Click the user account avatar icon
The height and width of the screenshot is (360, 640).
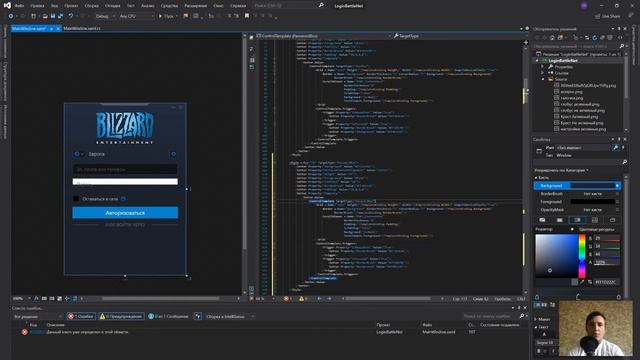click(584, 6)
